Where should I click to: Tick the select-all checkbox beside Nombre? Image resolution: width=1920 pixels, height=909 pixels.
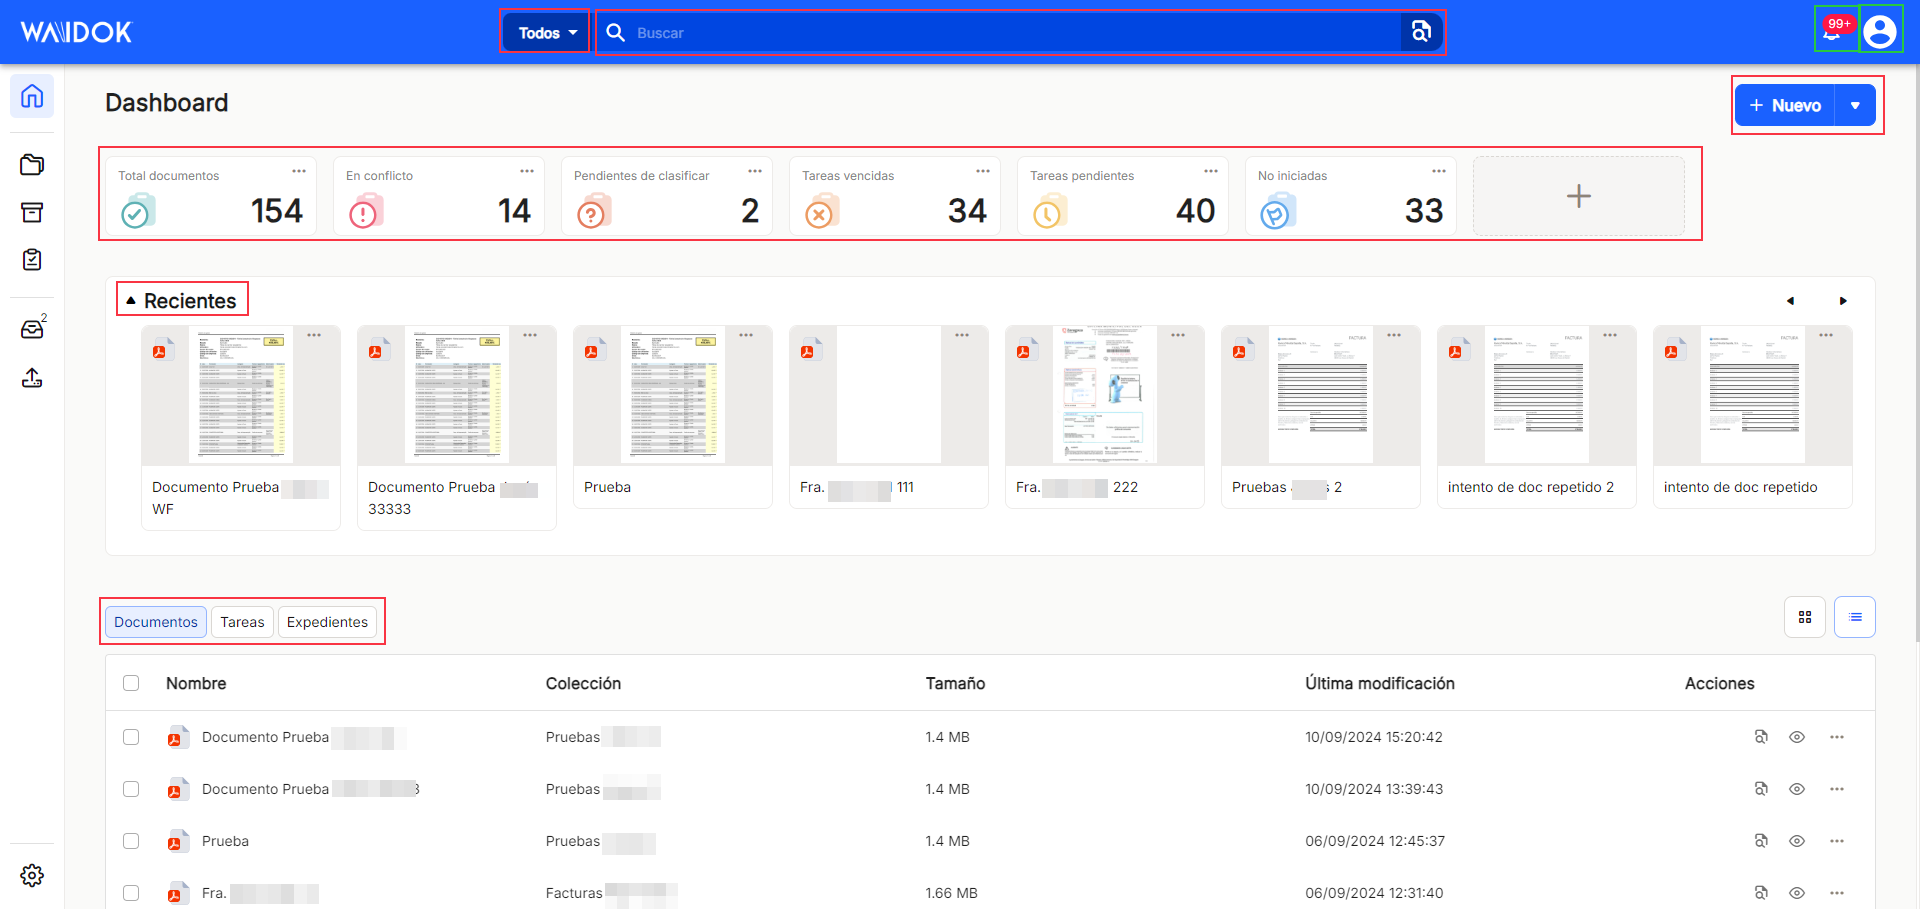[x=131, y=683]
